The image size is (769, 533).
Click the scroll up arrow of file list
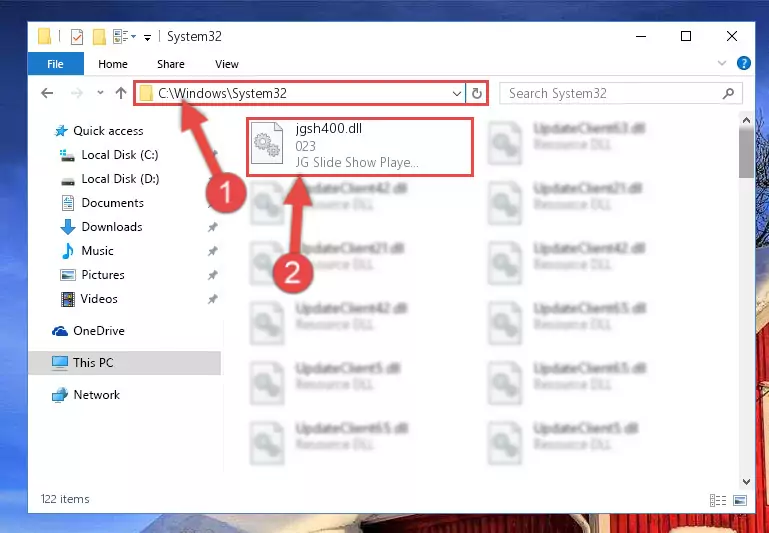click(x=746, y=121)
